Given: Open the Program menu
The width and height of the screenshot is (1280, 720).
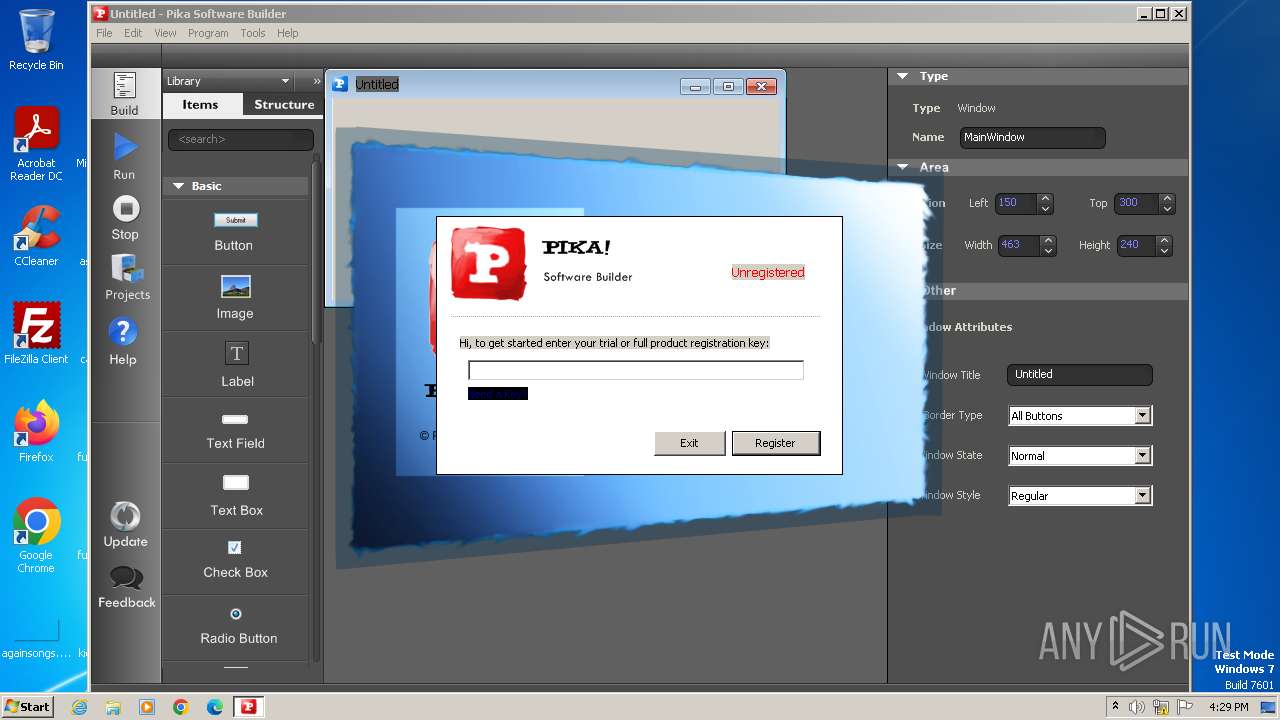Looking at the screenshot, I should [208, 33].
